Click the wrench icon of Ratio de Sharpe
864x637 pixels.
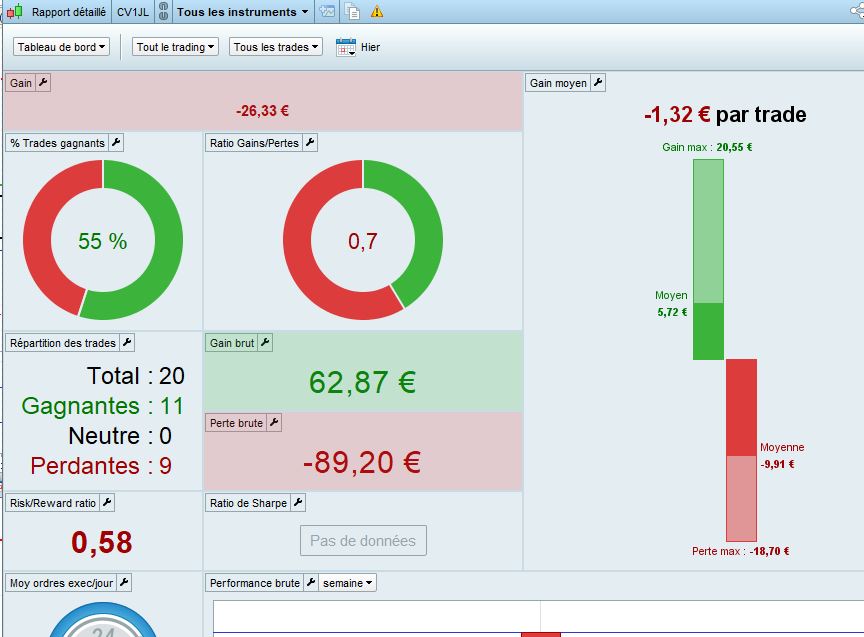[x=298, y=503]
